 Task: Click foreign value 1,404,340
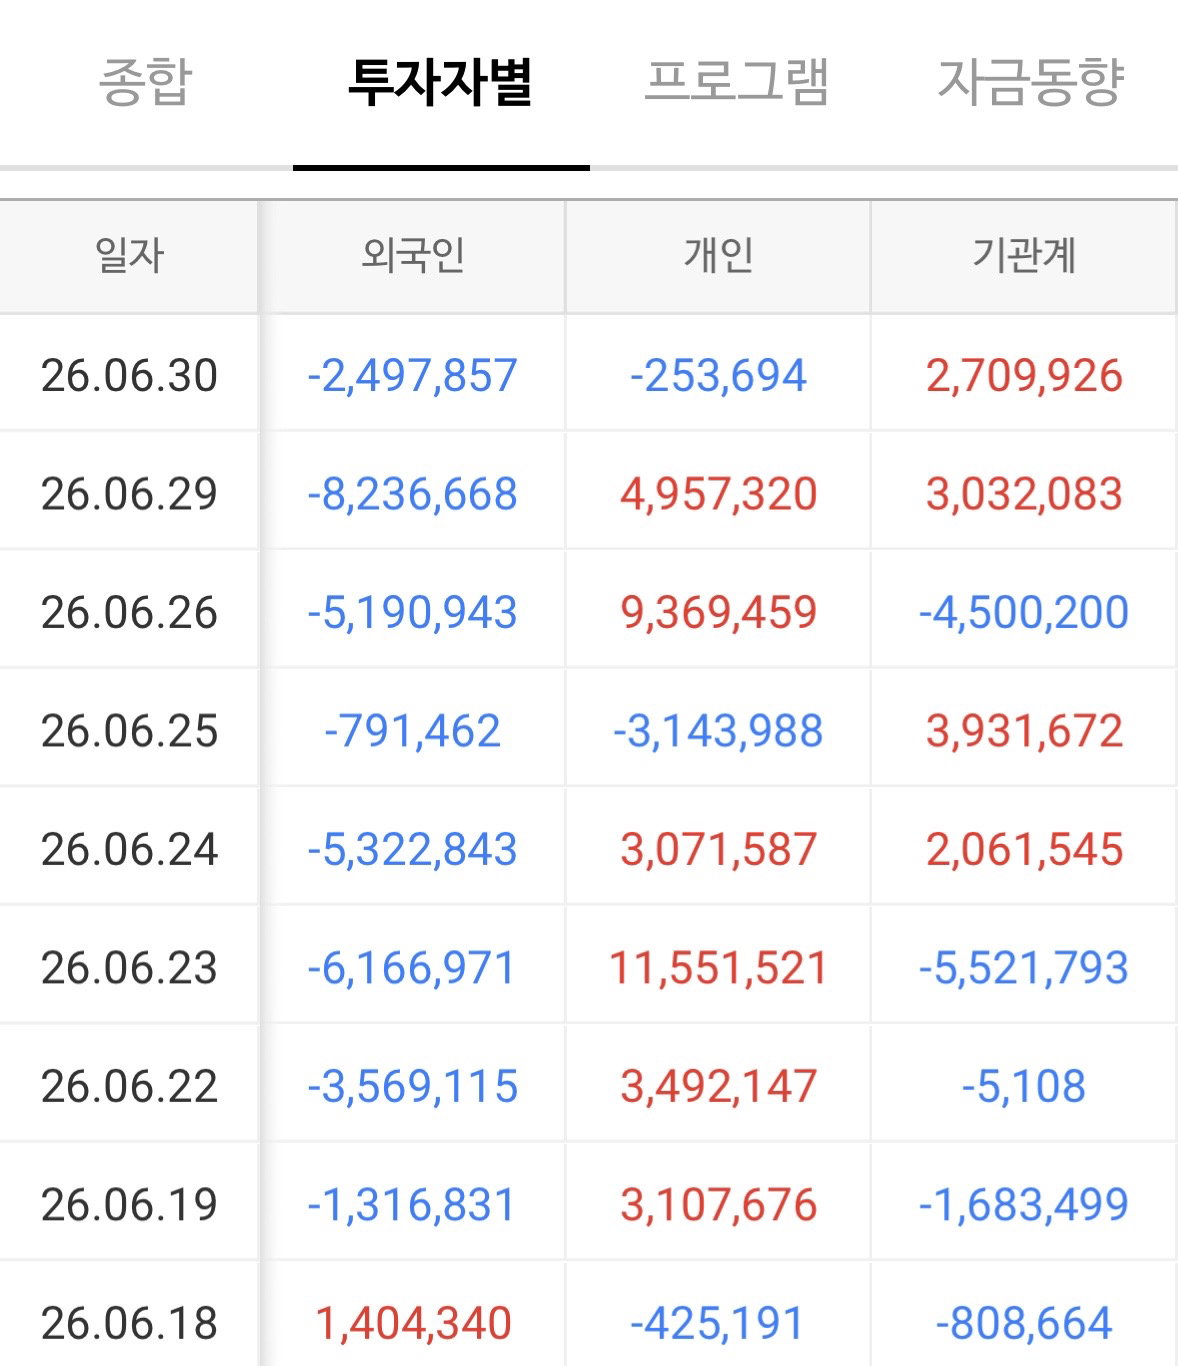[x=412, y=1323]
